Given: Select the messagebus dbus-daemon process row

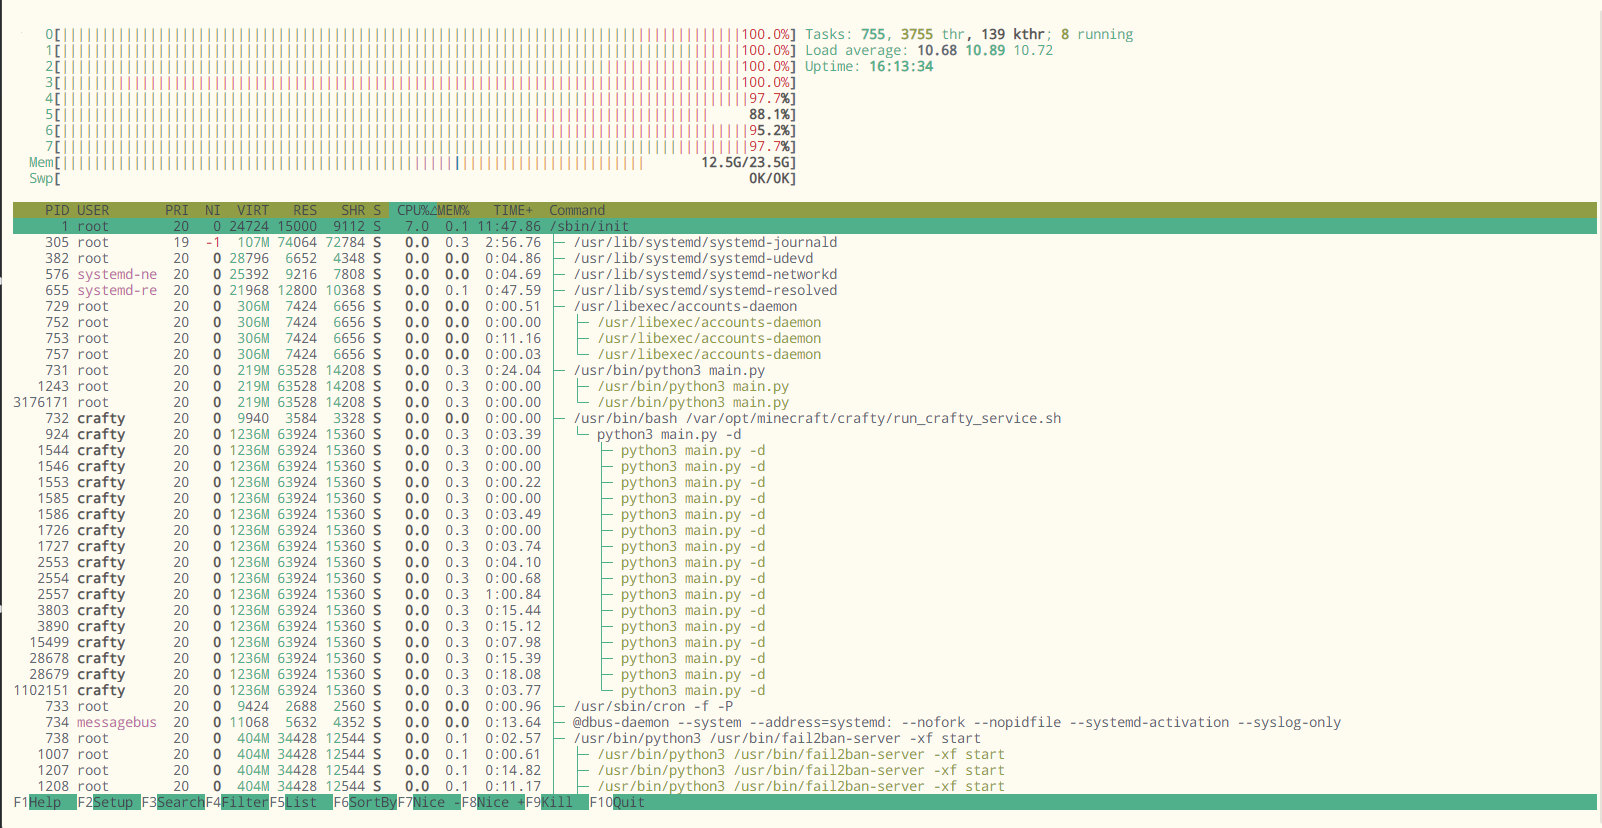Looking at the screenshot, I should point(804,722).
